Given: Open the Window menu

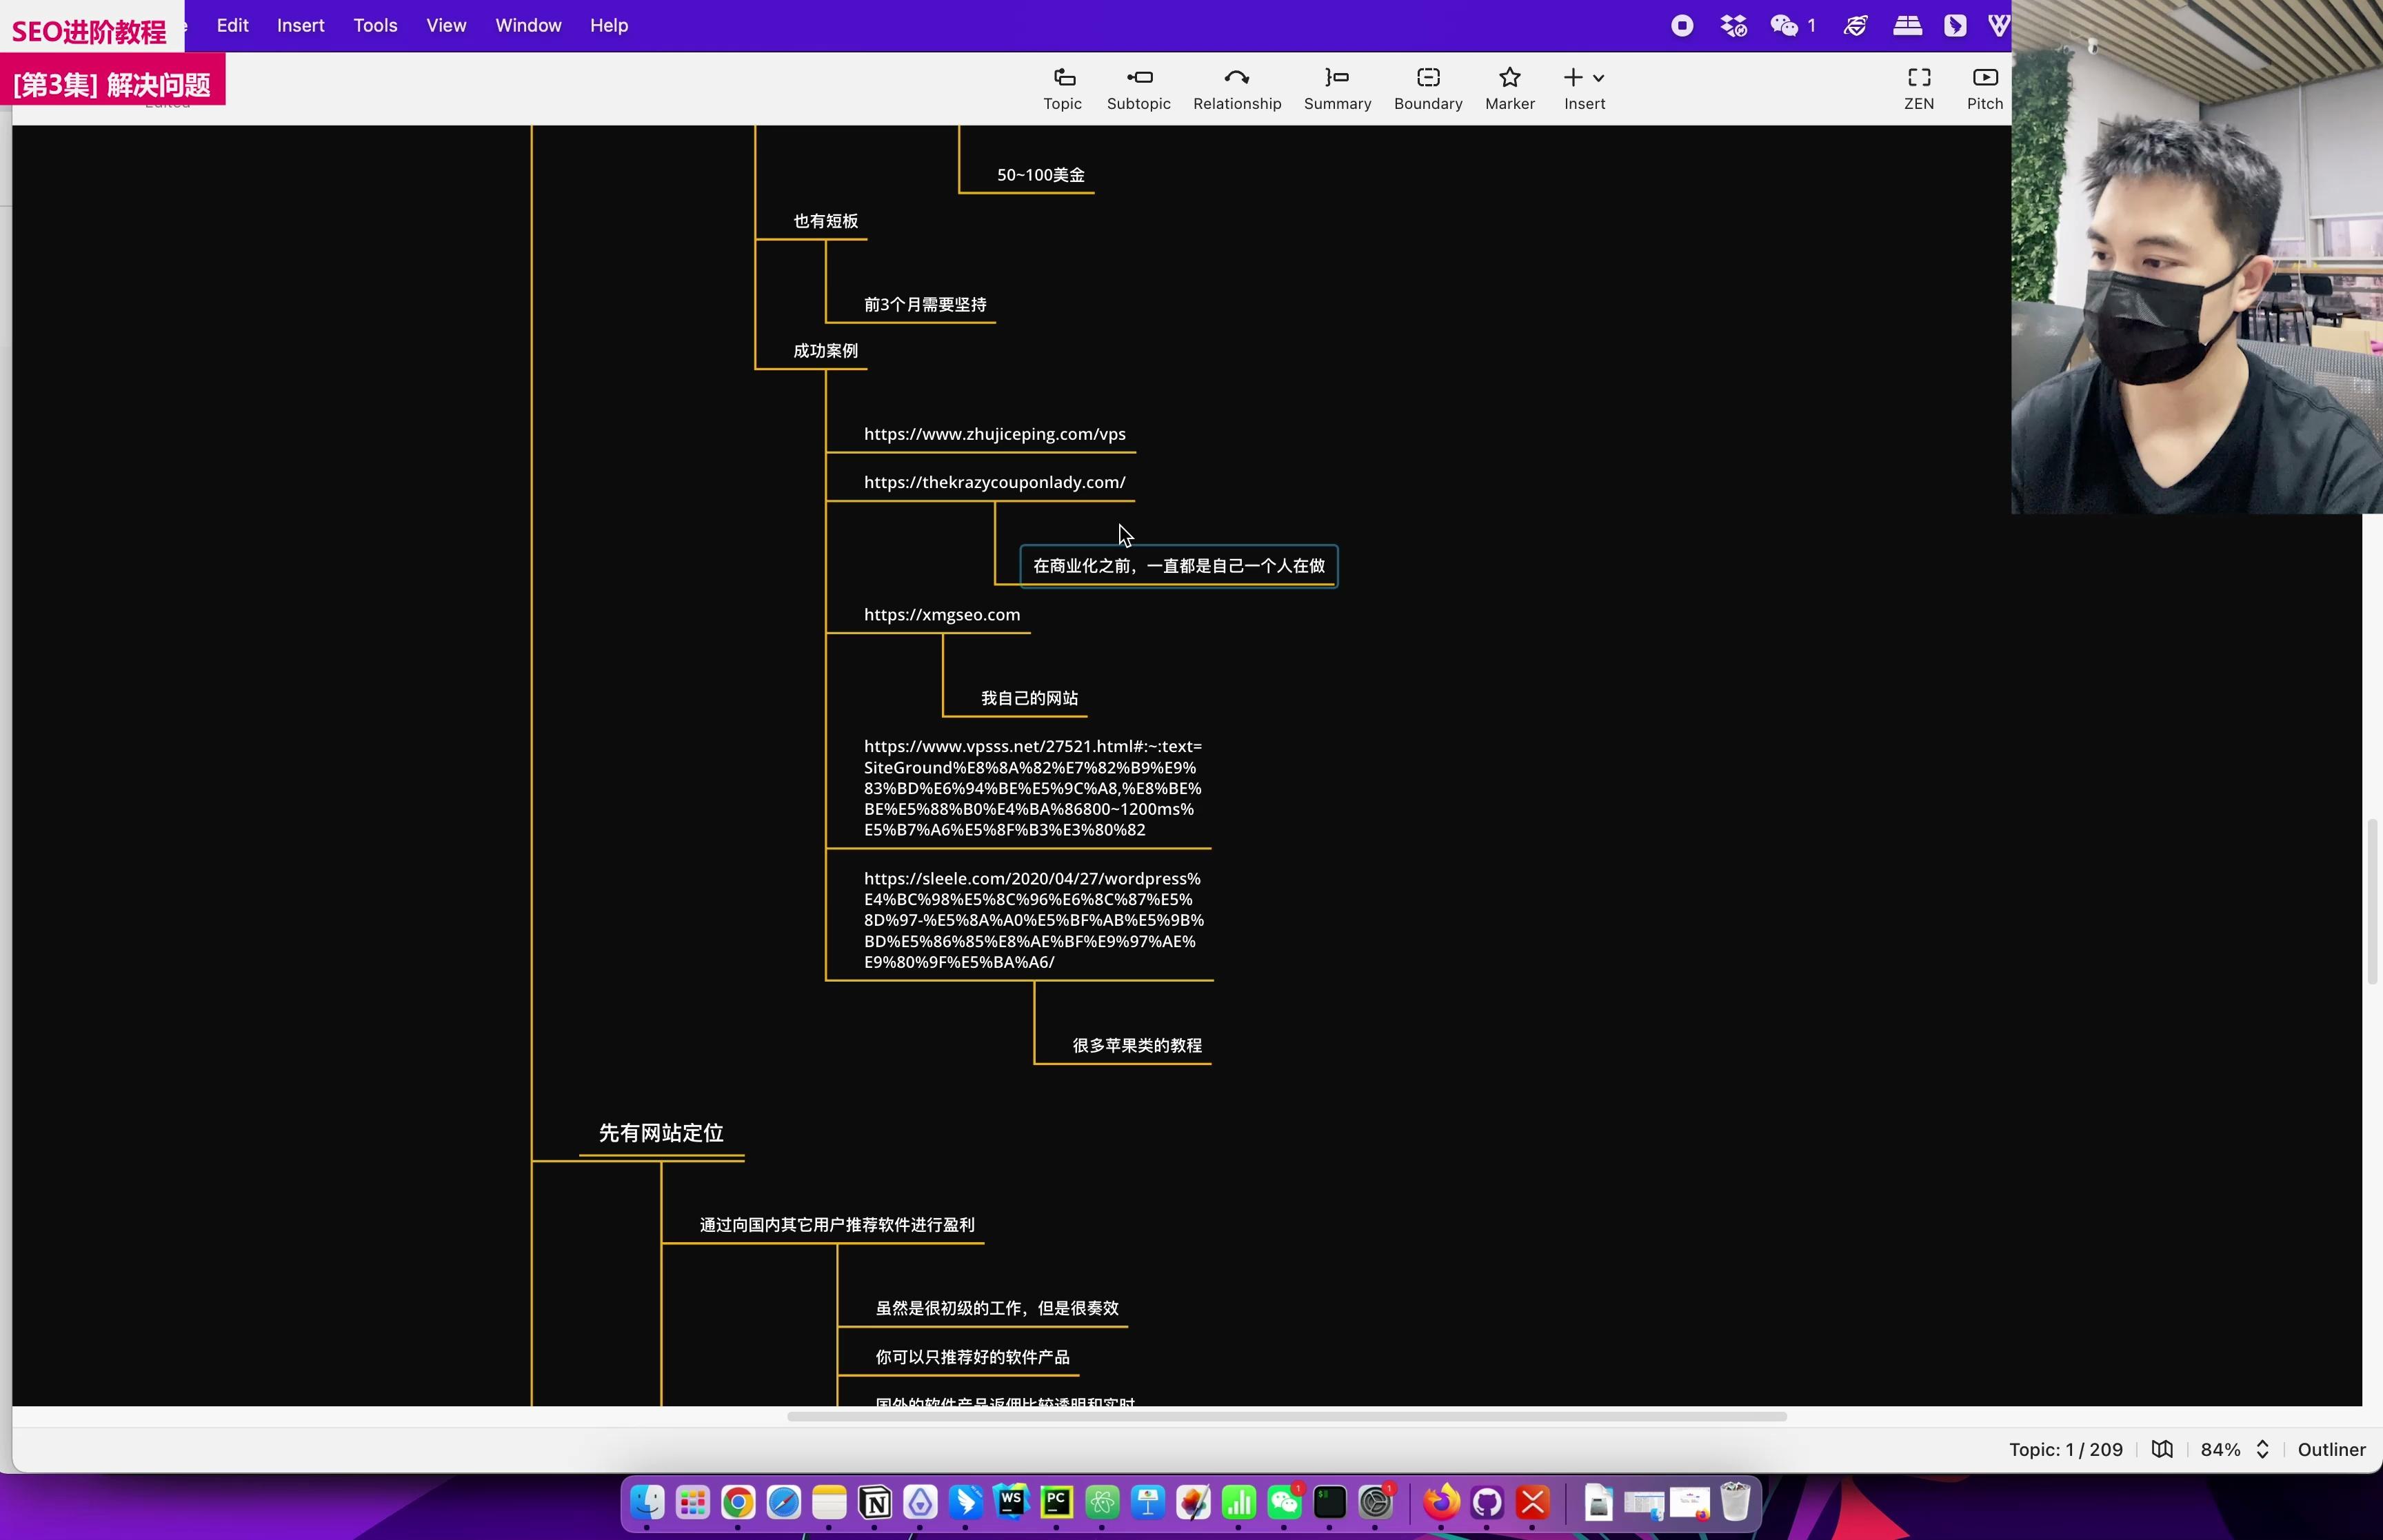Looking at the screenshot, I should click(528, 26).
